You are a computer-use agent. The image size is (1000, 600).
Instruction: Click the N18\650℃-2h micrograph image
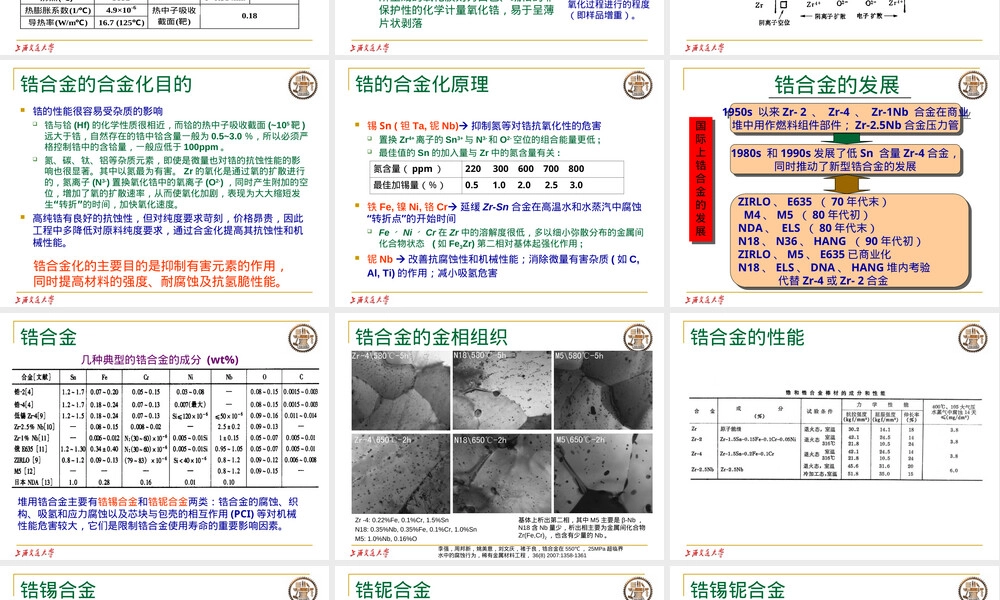click(501, 473)
